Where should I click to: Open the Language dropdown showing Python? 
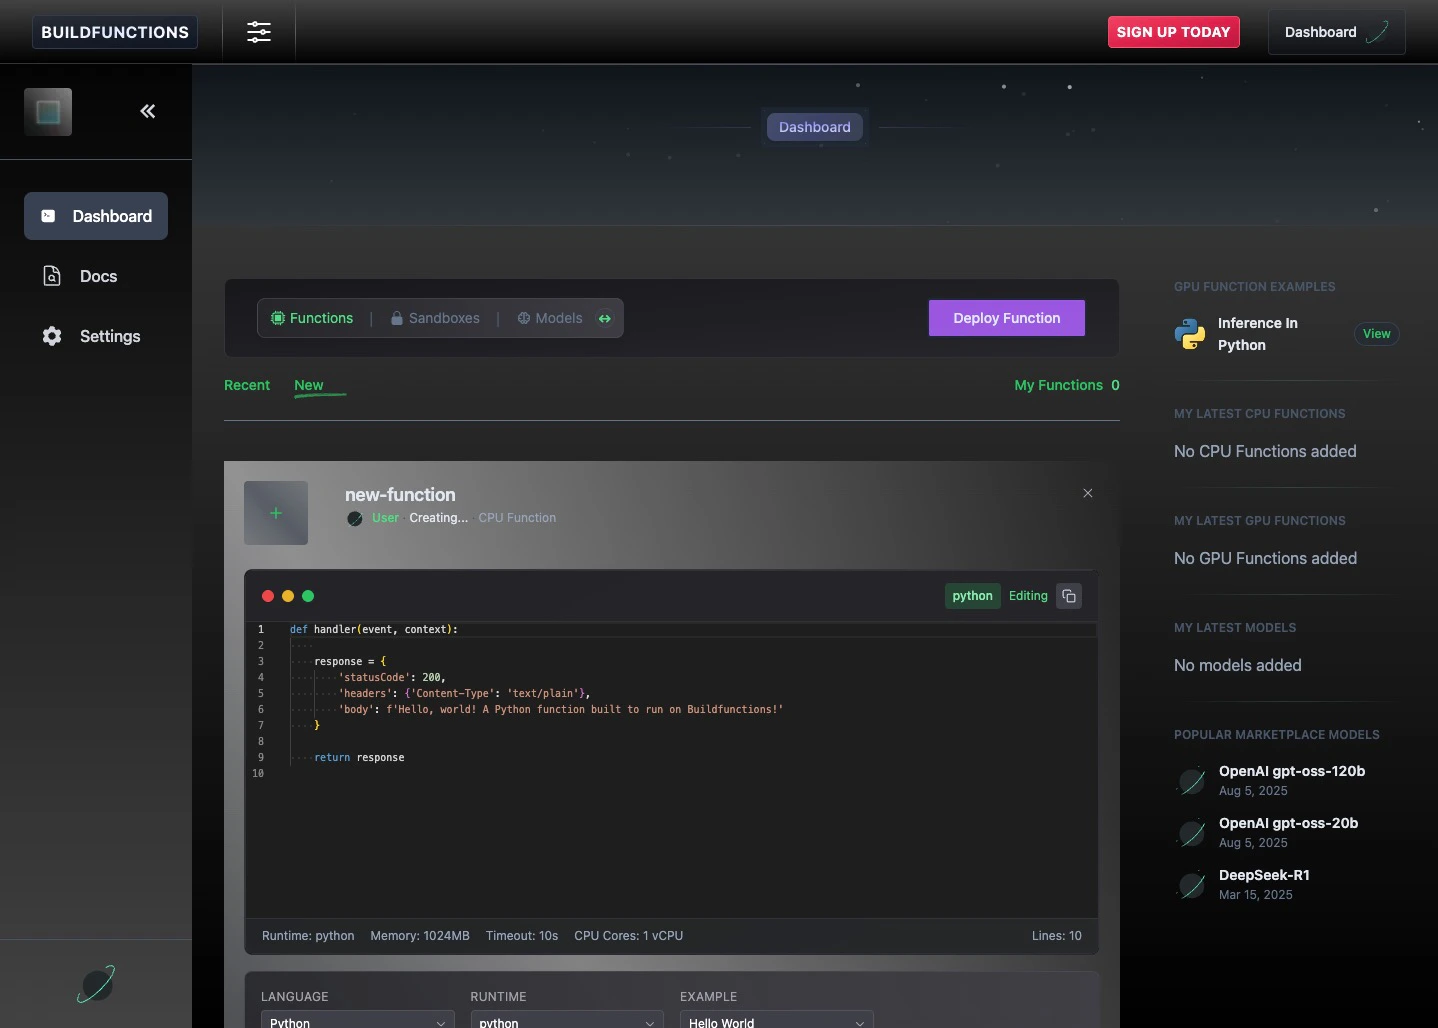356,1021
